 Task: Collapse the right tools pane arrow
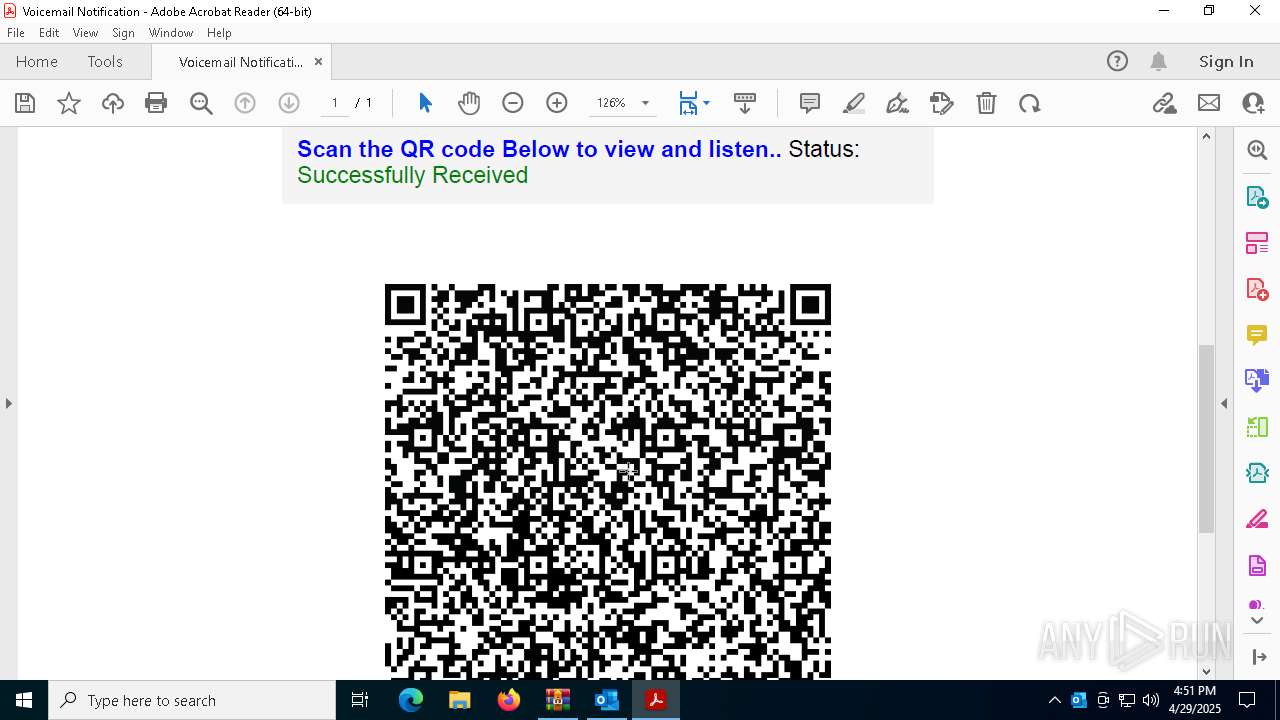(1224, 403)
